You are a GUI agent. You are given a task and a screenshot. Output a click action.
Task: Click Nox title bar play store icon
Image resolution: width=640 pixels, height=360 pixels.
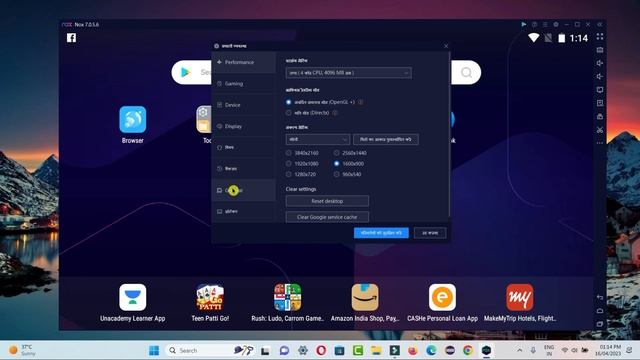pos(524,24)
